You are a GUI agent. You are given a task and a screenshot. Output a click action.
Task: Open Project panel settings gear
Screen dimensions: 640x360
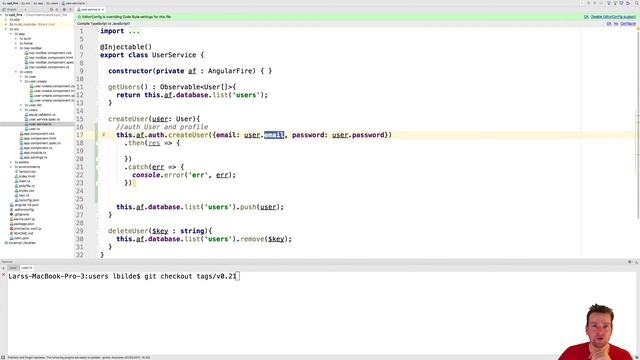click(64, 9)
